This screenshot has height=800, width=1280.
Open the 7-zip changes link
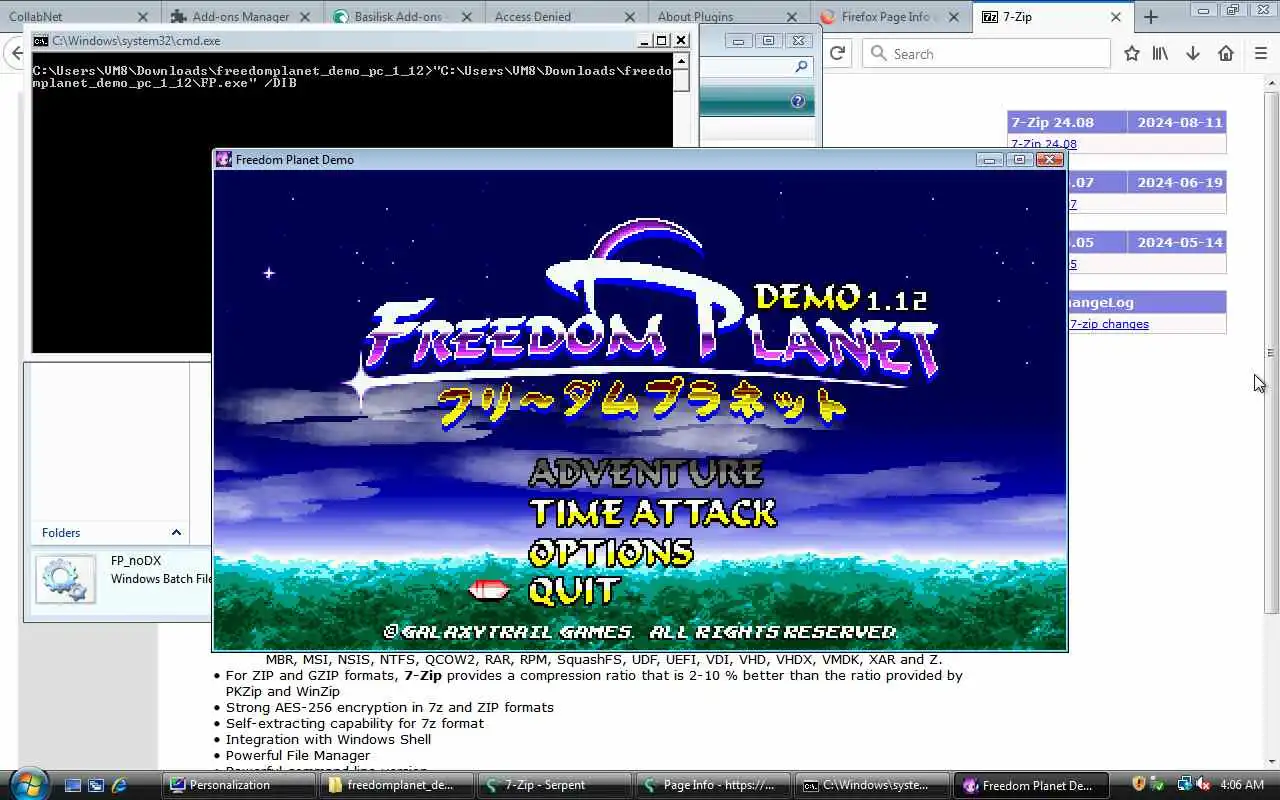click(1109, 324)
